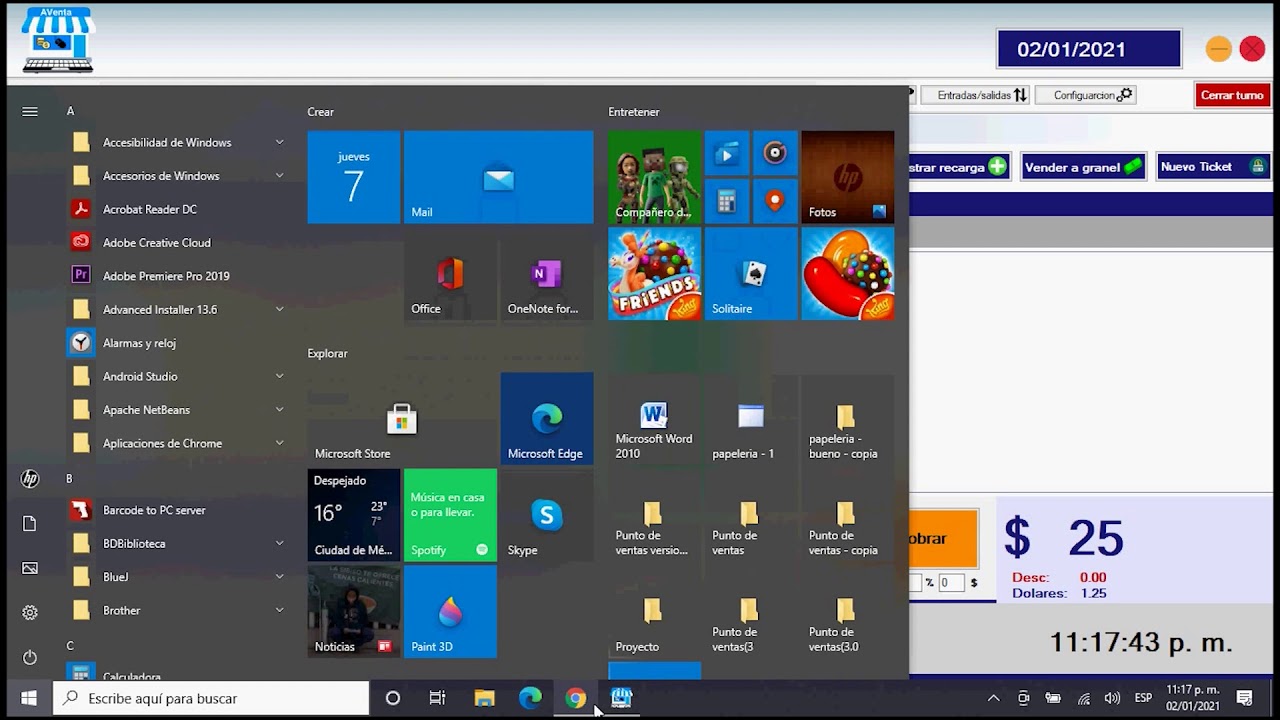Open the Microsoft Word 2010 tile
Image resolution: width=1280 pixels, height=720 pixels.
click(654, 422)
